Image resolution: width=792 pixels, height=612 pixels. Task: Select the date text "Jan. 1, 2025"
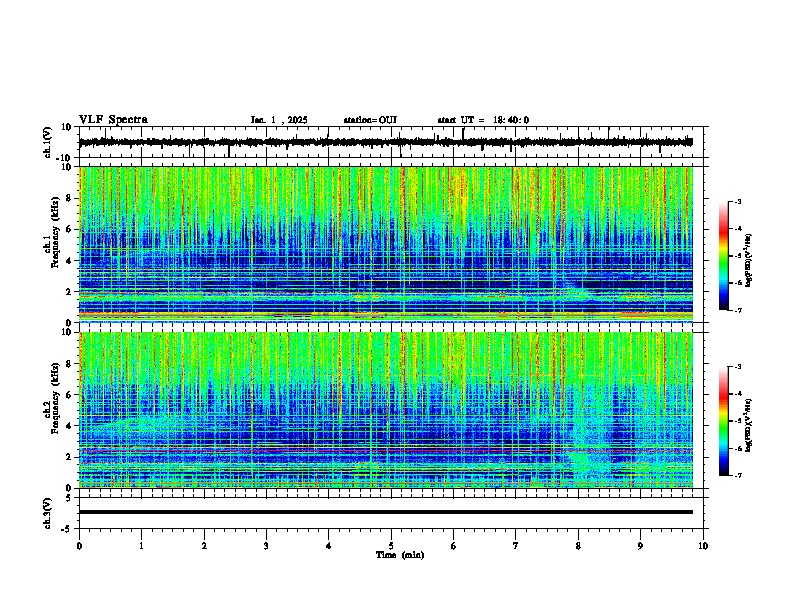click(279, 120)
